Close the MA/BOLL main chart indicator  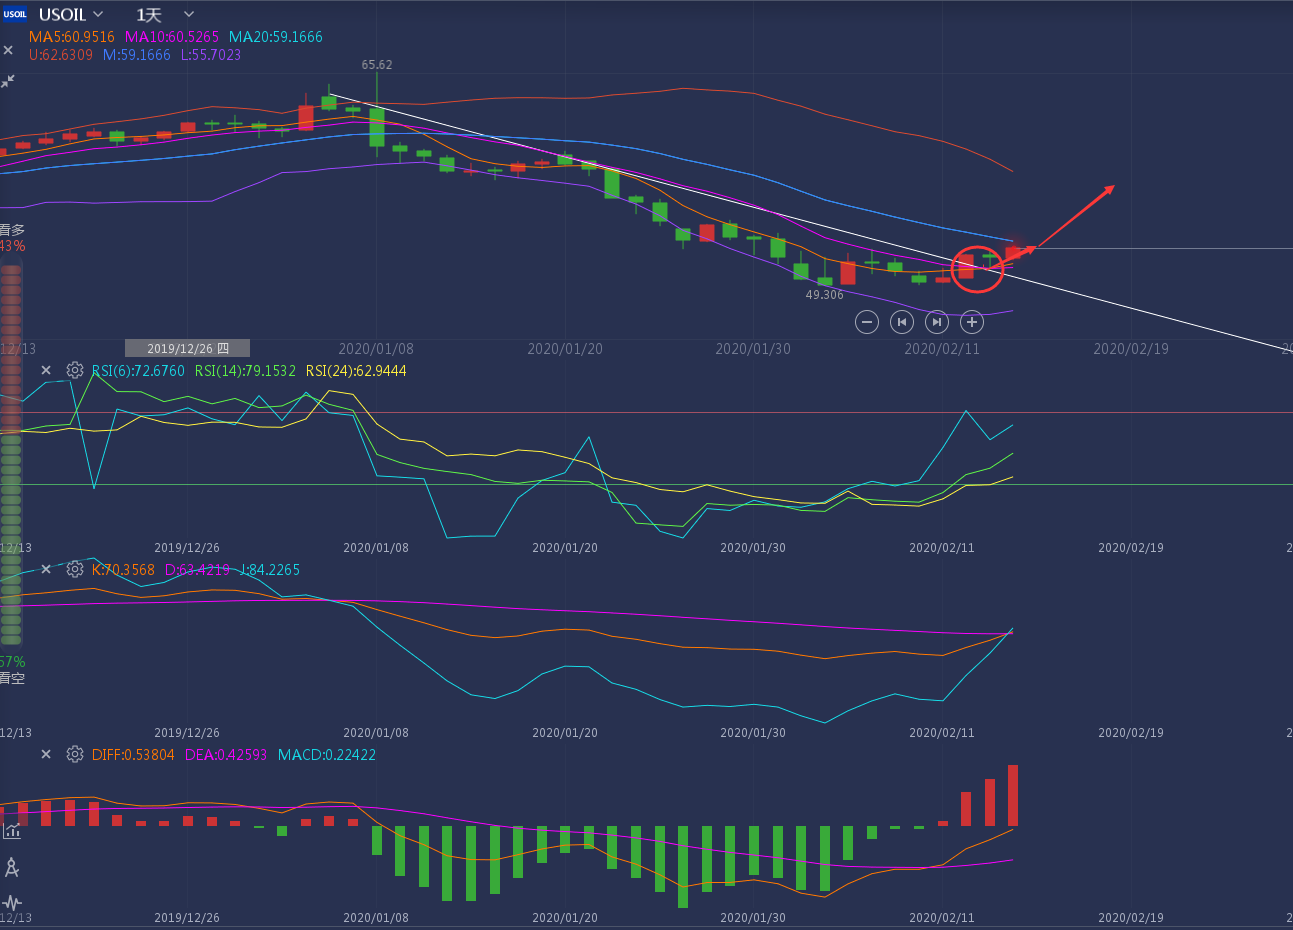click(x=9, y=50)
